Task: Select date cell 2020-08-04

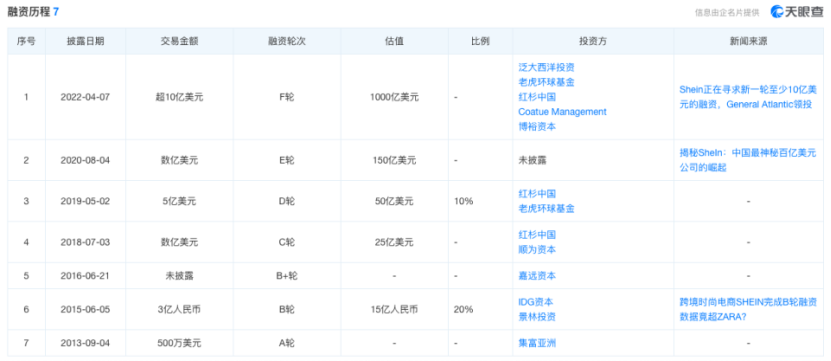Action: [x=85, y=160]
